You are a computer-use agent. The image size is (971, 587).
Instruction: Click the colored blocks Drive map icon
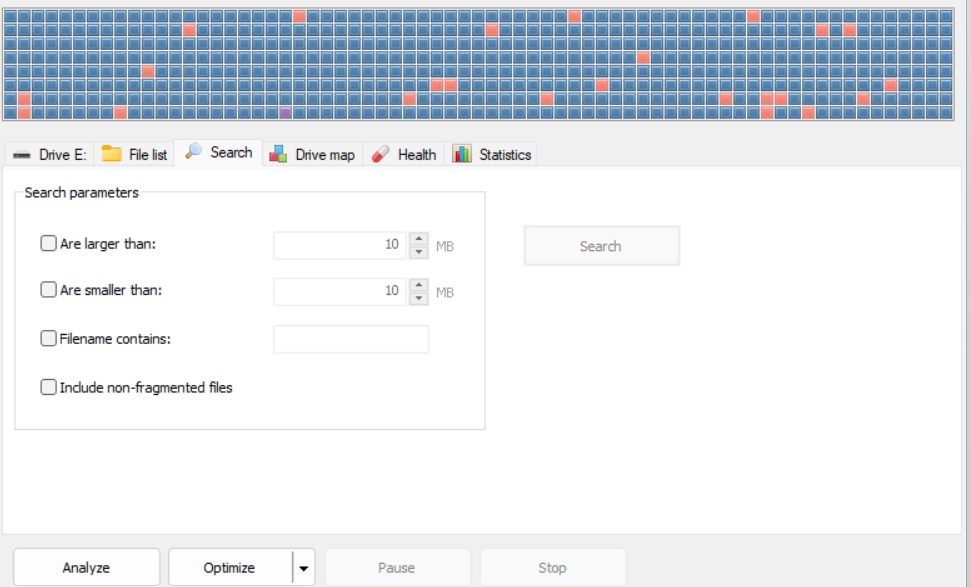pyautogui.click(x=278, y=154)
